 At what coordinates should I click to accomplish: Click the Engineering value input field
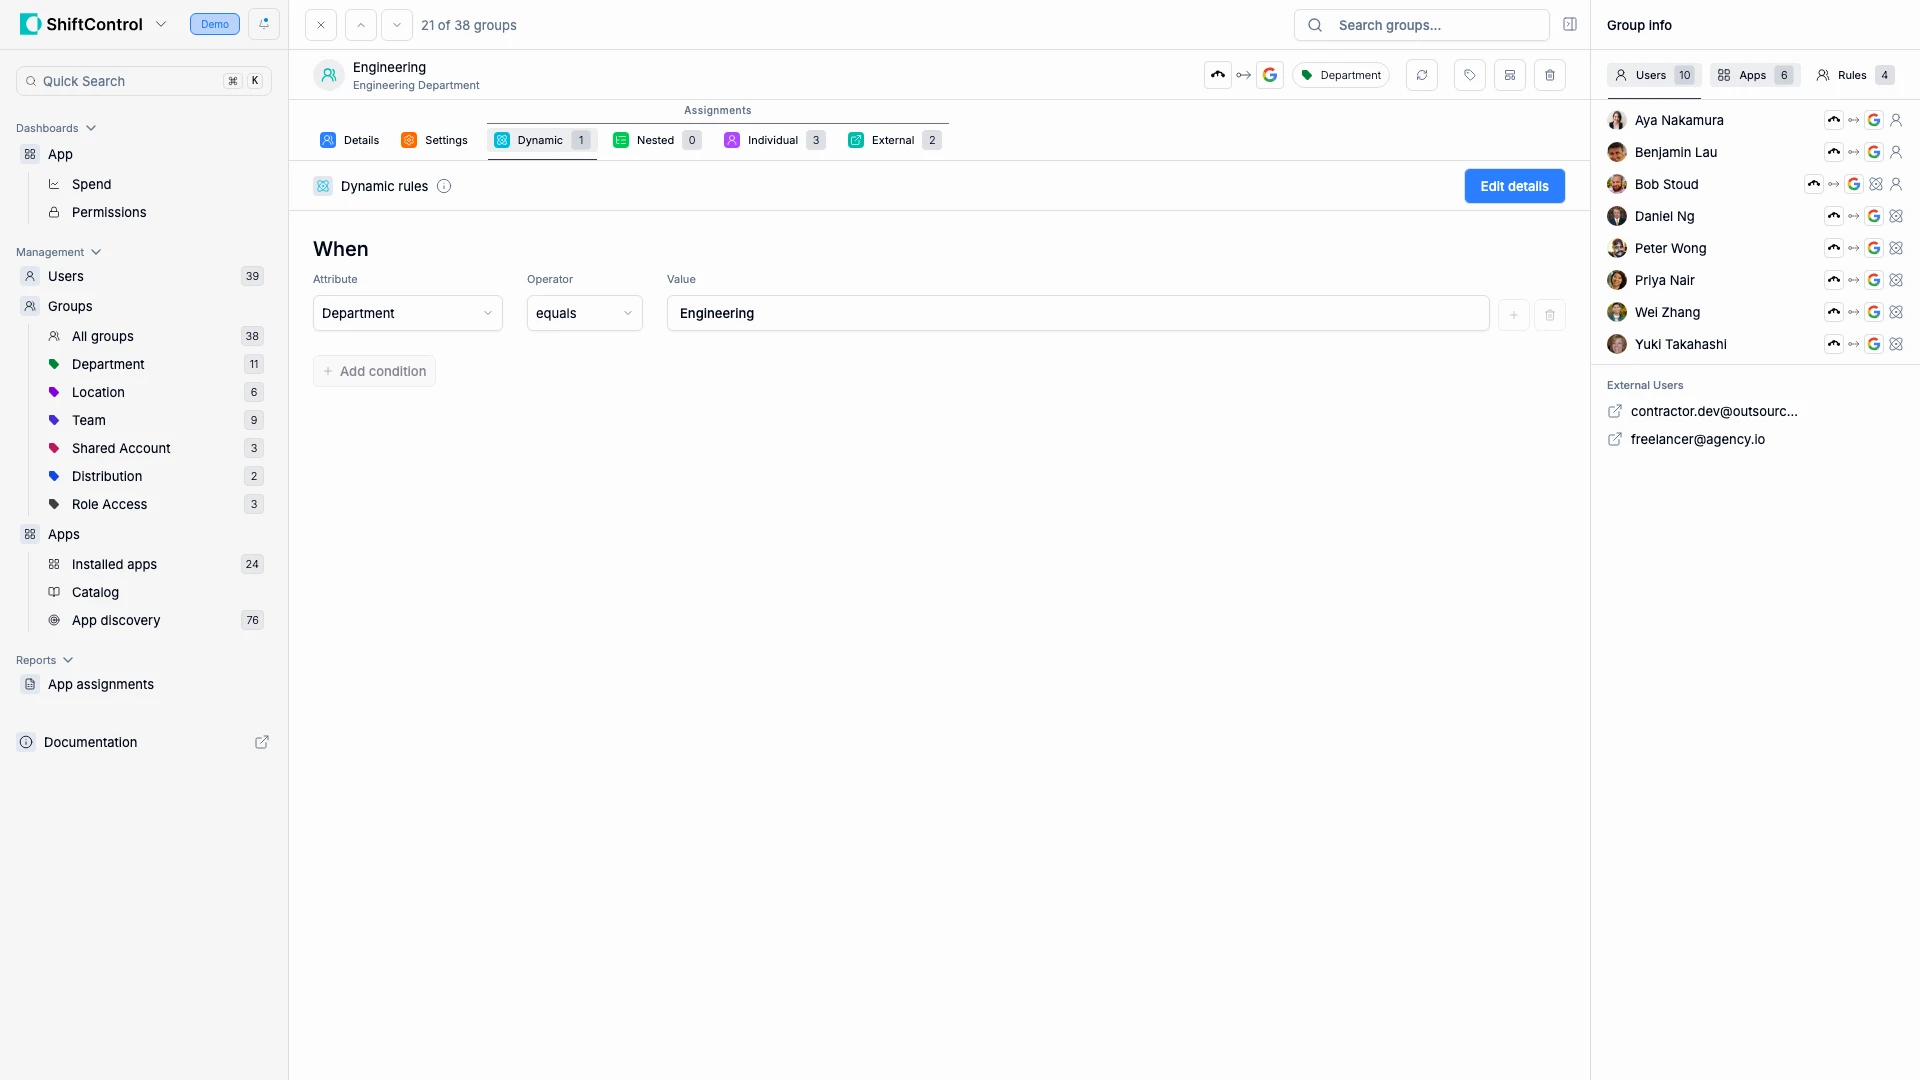click(x=1076, y=313)
